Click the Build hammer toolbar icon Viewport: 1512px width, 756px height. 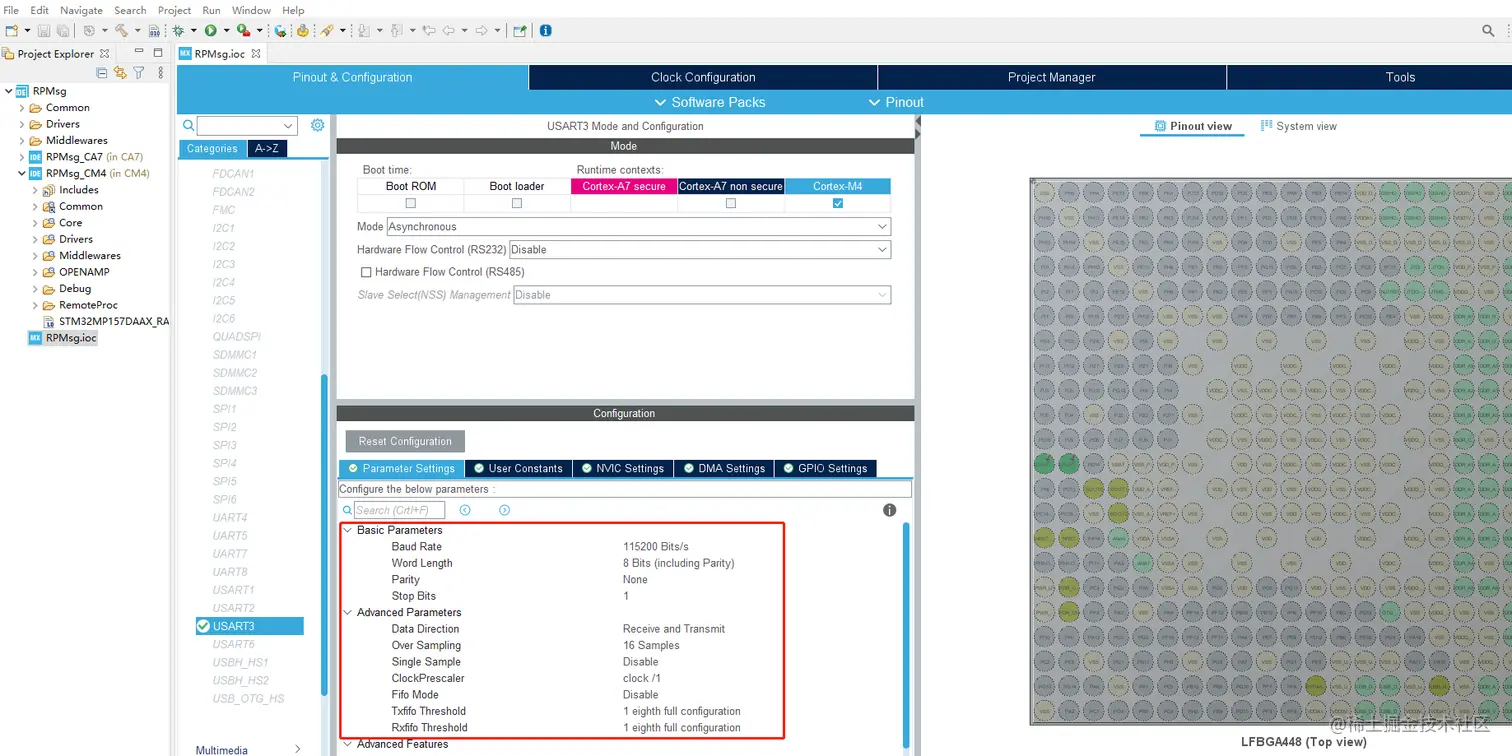121,31
